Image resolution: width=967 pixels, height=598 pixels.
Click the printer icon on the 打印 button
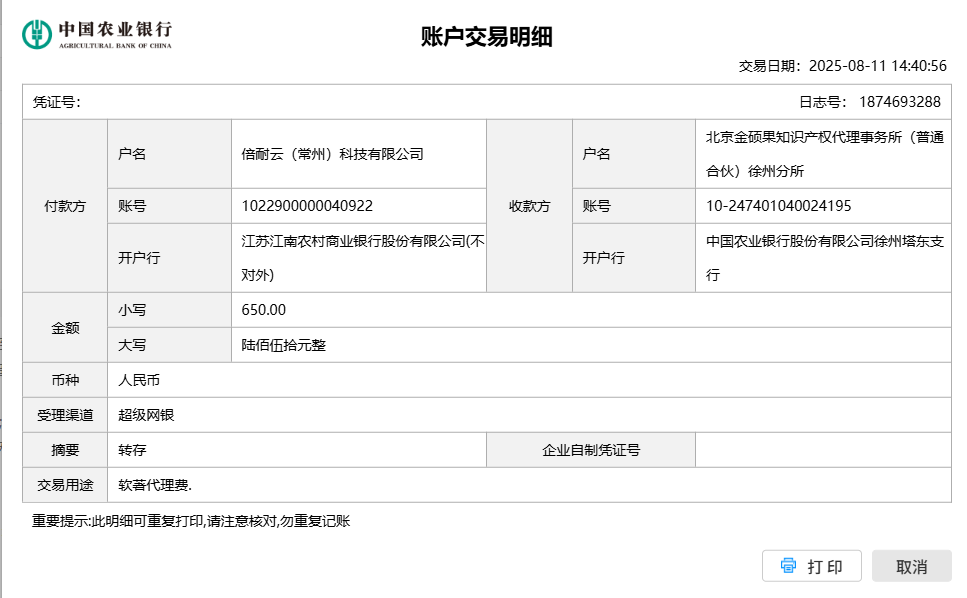[788, 566]
